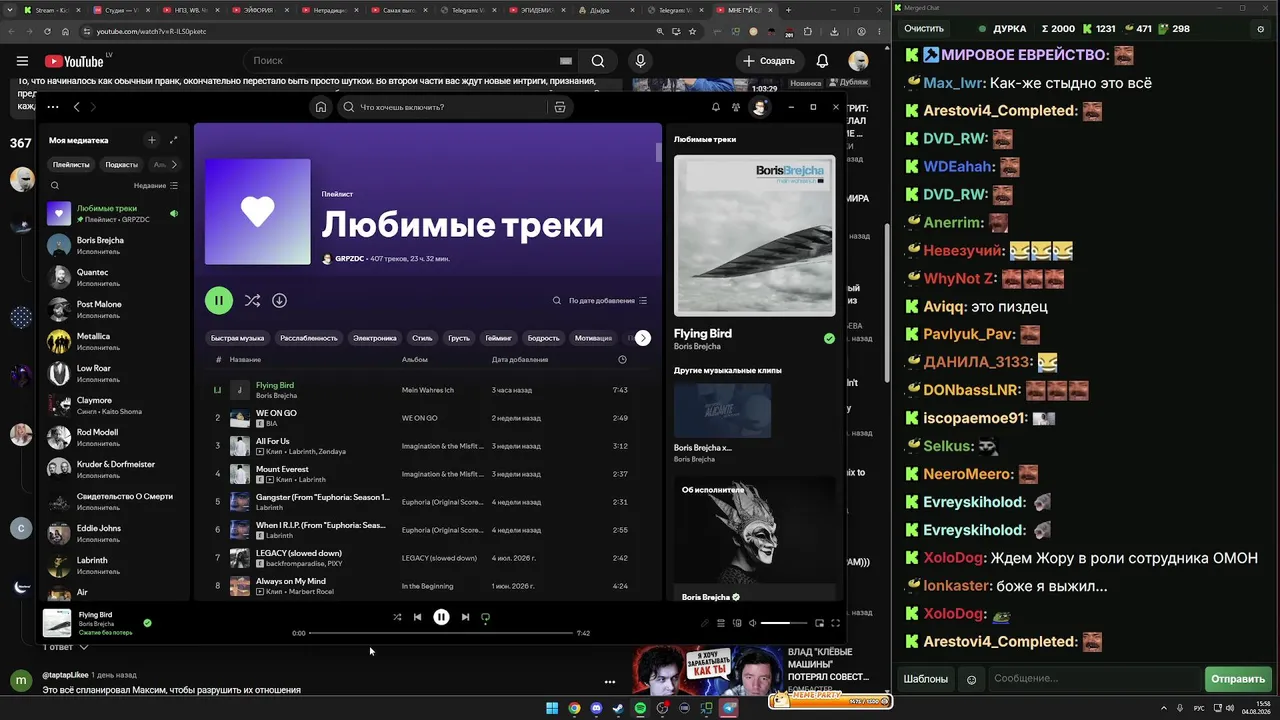Filter tracks by Электроника
The height and width of the screenshot is (720, 1280).
point(375,338)
